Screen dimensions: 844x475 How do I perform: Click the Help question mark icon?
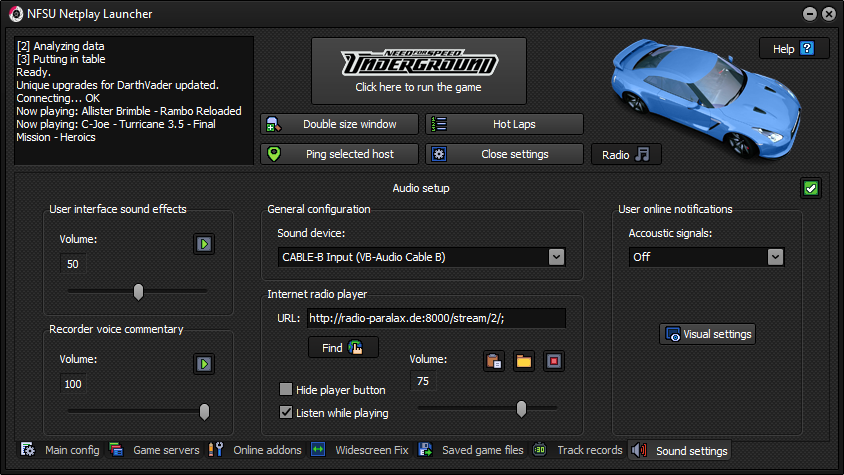[807, 48]
